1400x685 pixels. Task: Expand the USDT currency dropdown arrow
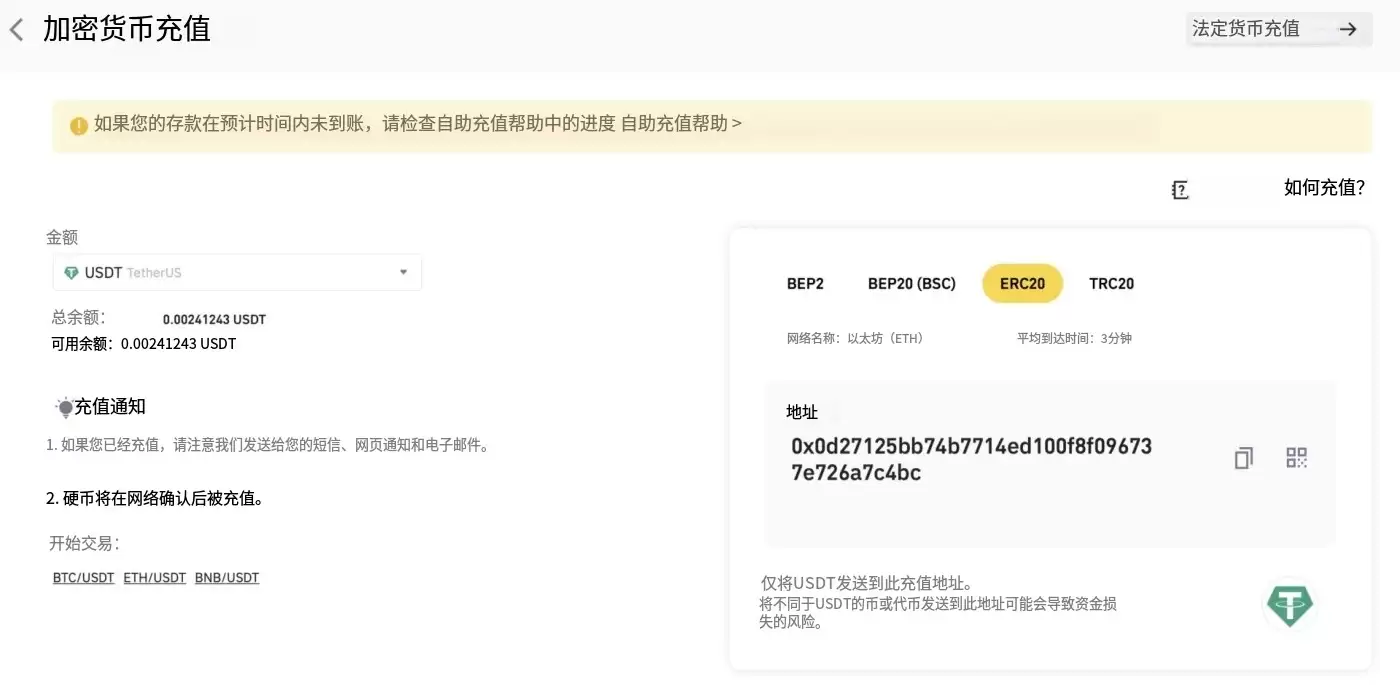point(403,273)
